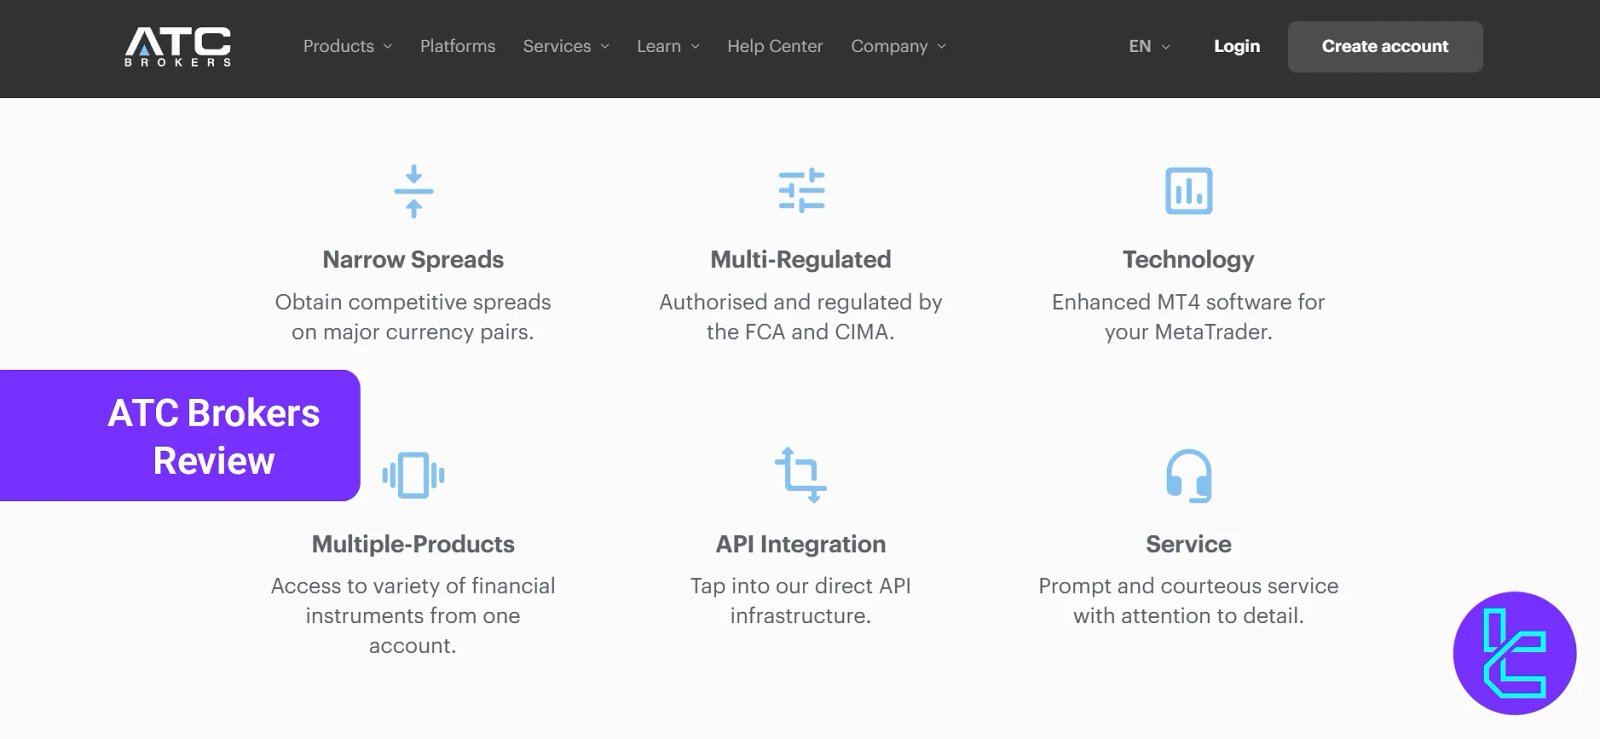
Task: Expand the Services dropdown menu
Action: point(566,46)
